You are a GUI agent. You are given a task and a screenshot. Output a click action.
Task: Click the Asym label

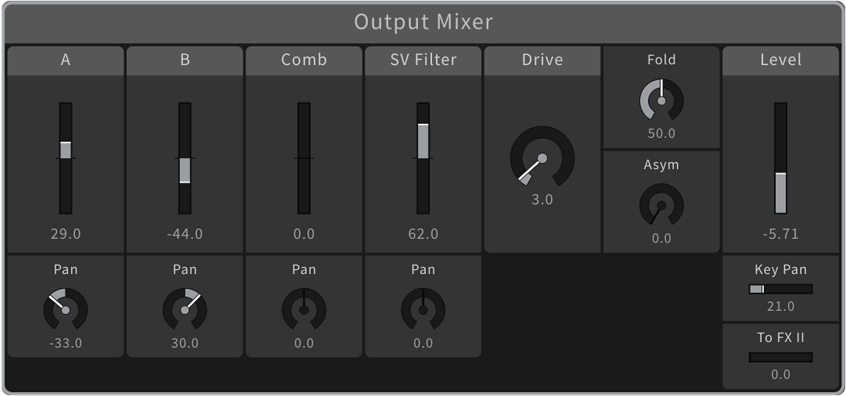[661, 165]
